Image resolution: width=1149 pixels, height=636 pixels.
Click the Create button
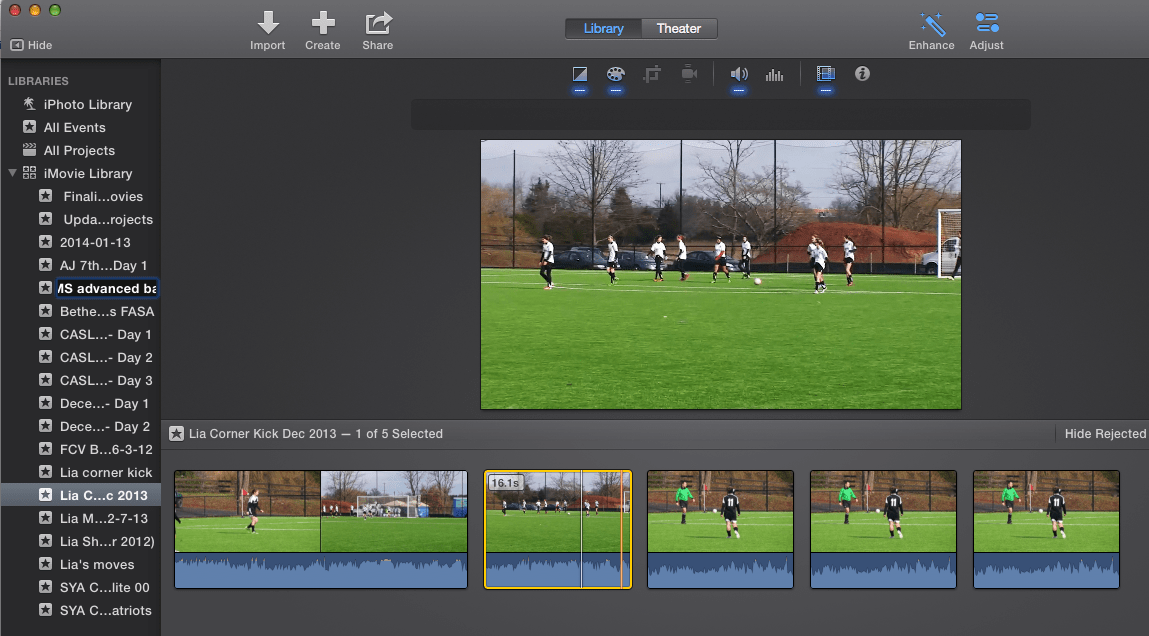[x=322, y=30]
